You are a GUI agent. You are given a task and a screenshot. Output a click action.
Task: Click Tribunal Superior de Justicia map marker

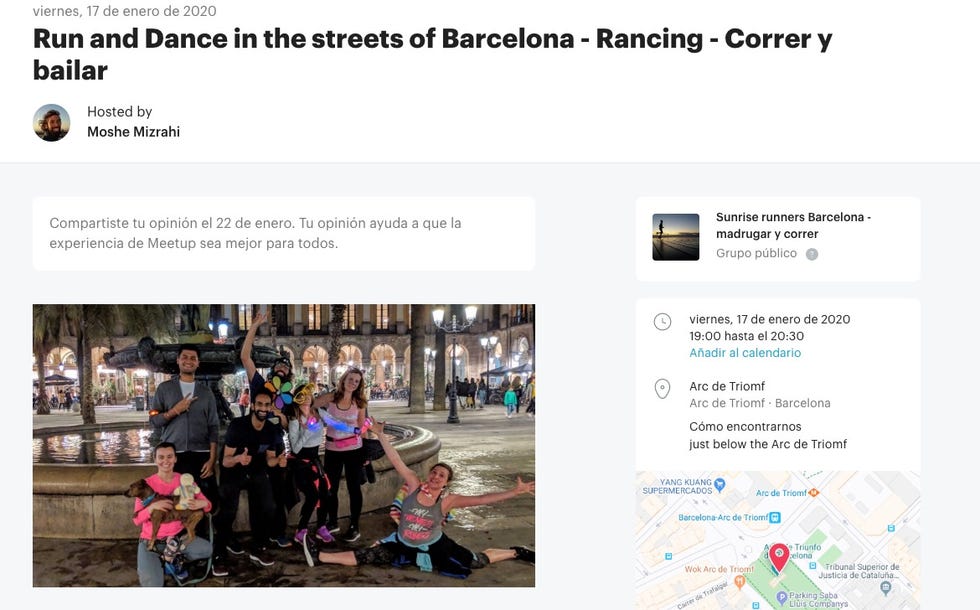tap(886, 588)
